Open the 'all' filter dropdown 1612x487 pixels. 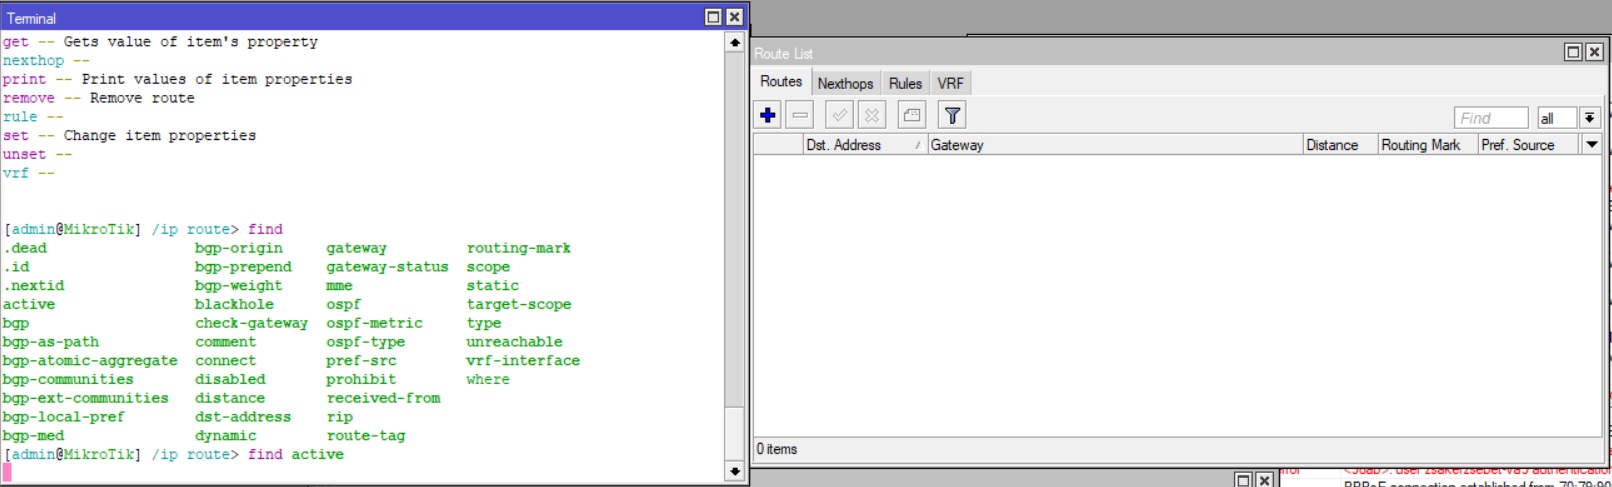1589,118
